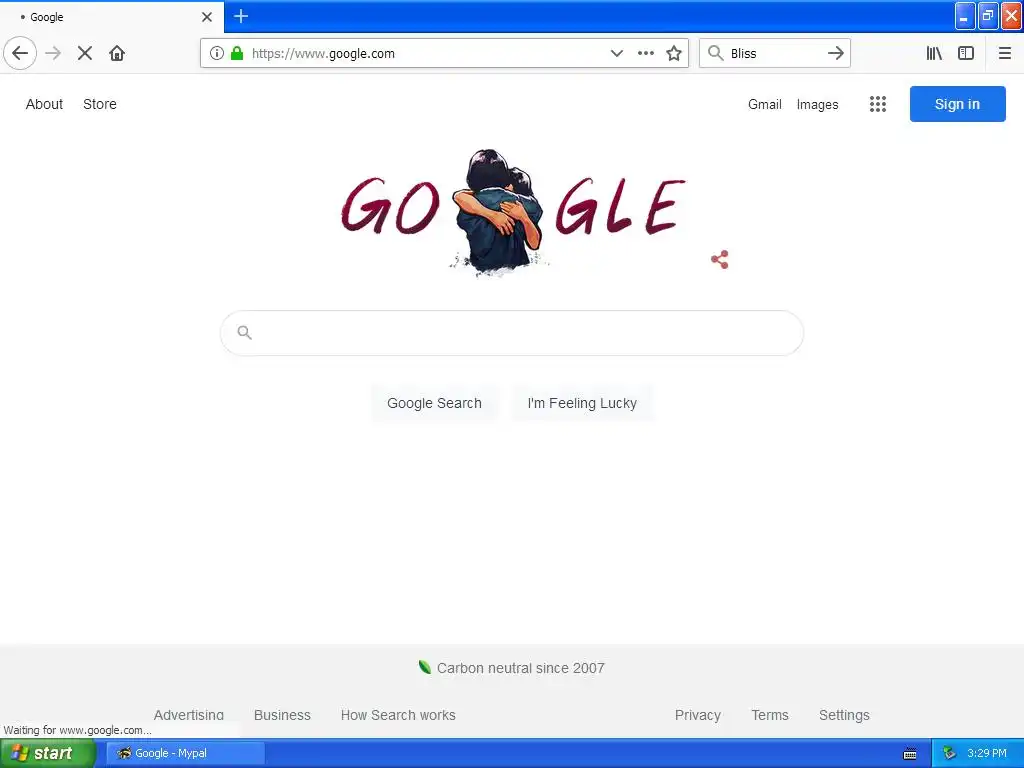The height and width of the screenshot is (768, 1024).
Task: Select the Google tab
Action: [112, 17]
